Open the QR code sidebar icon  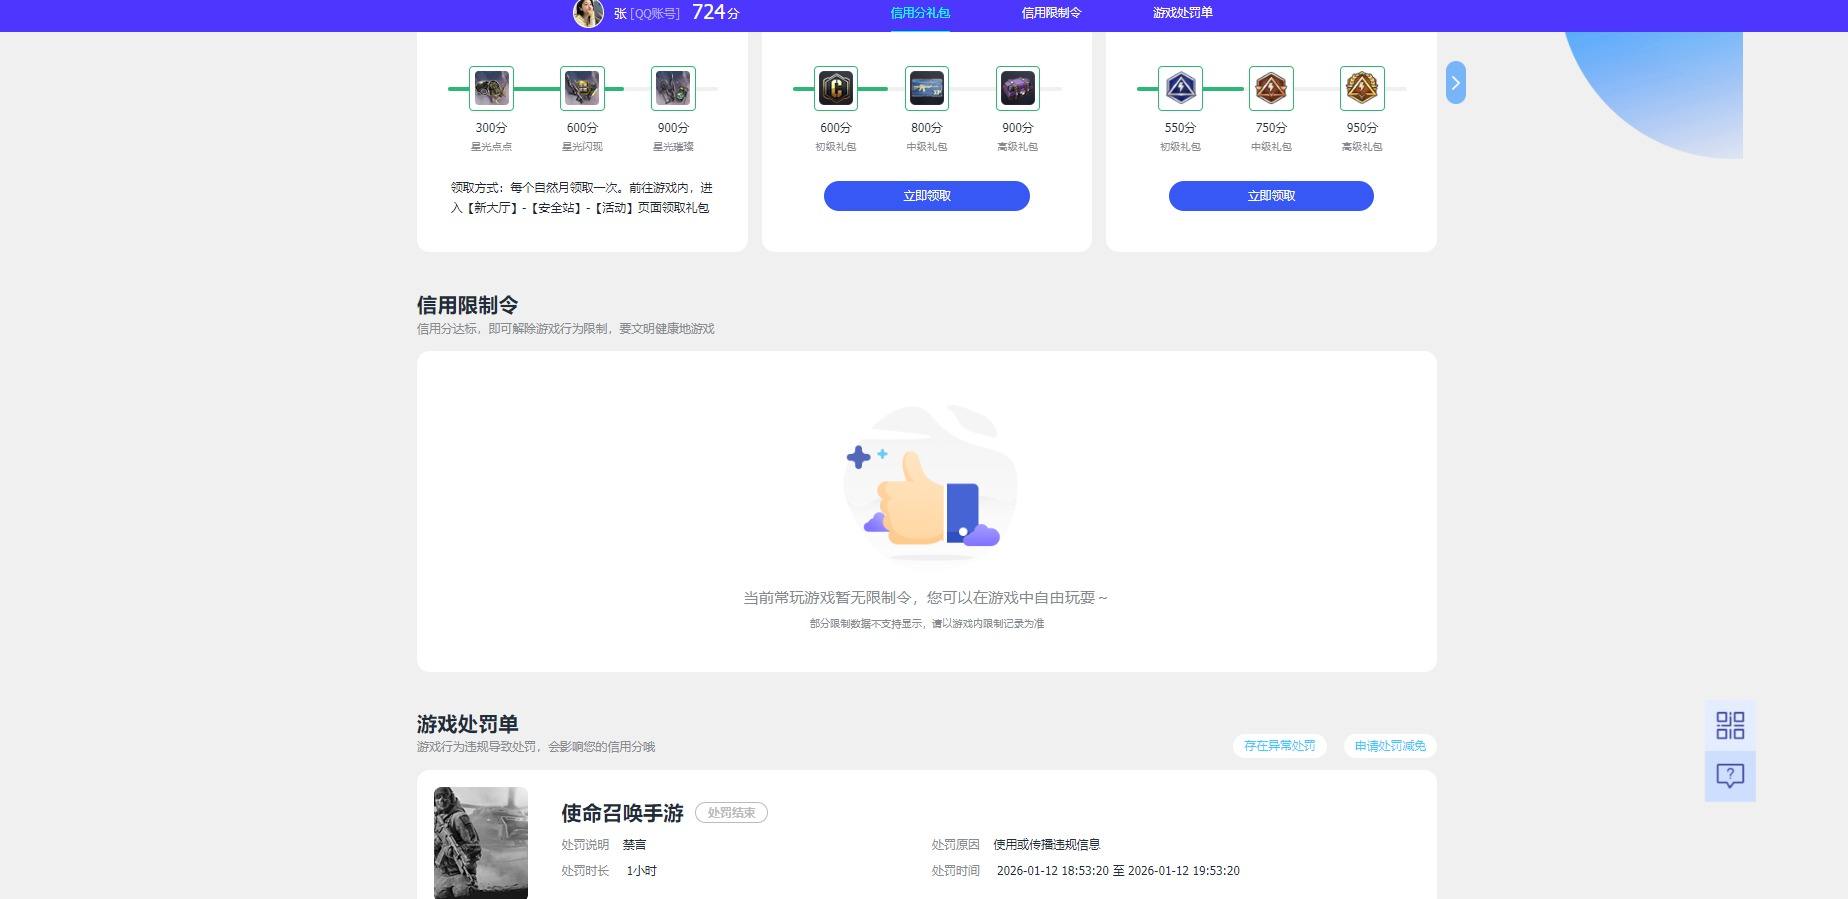click(1730, 725)
